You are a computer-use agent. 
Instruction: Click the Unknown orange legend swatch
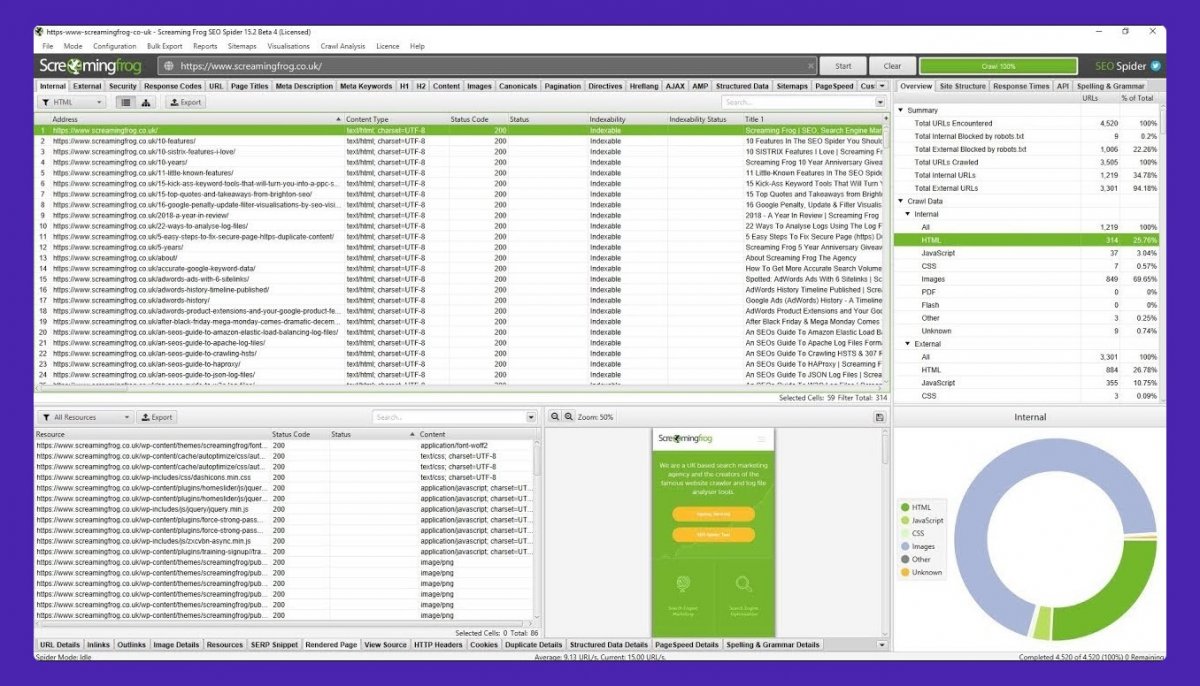(x=905, y=573)
